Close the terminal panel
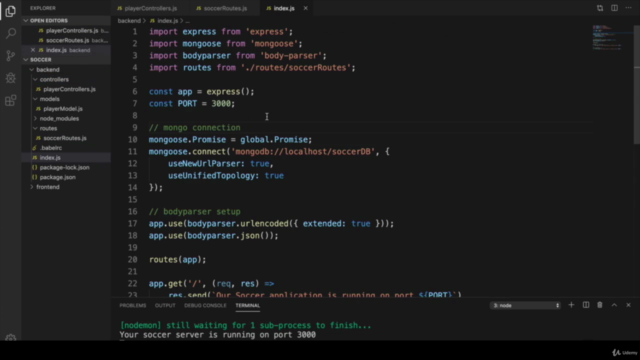The height and width of the screenshot is (360, 640). click(x=628, y=305)
